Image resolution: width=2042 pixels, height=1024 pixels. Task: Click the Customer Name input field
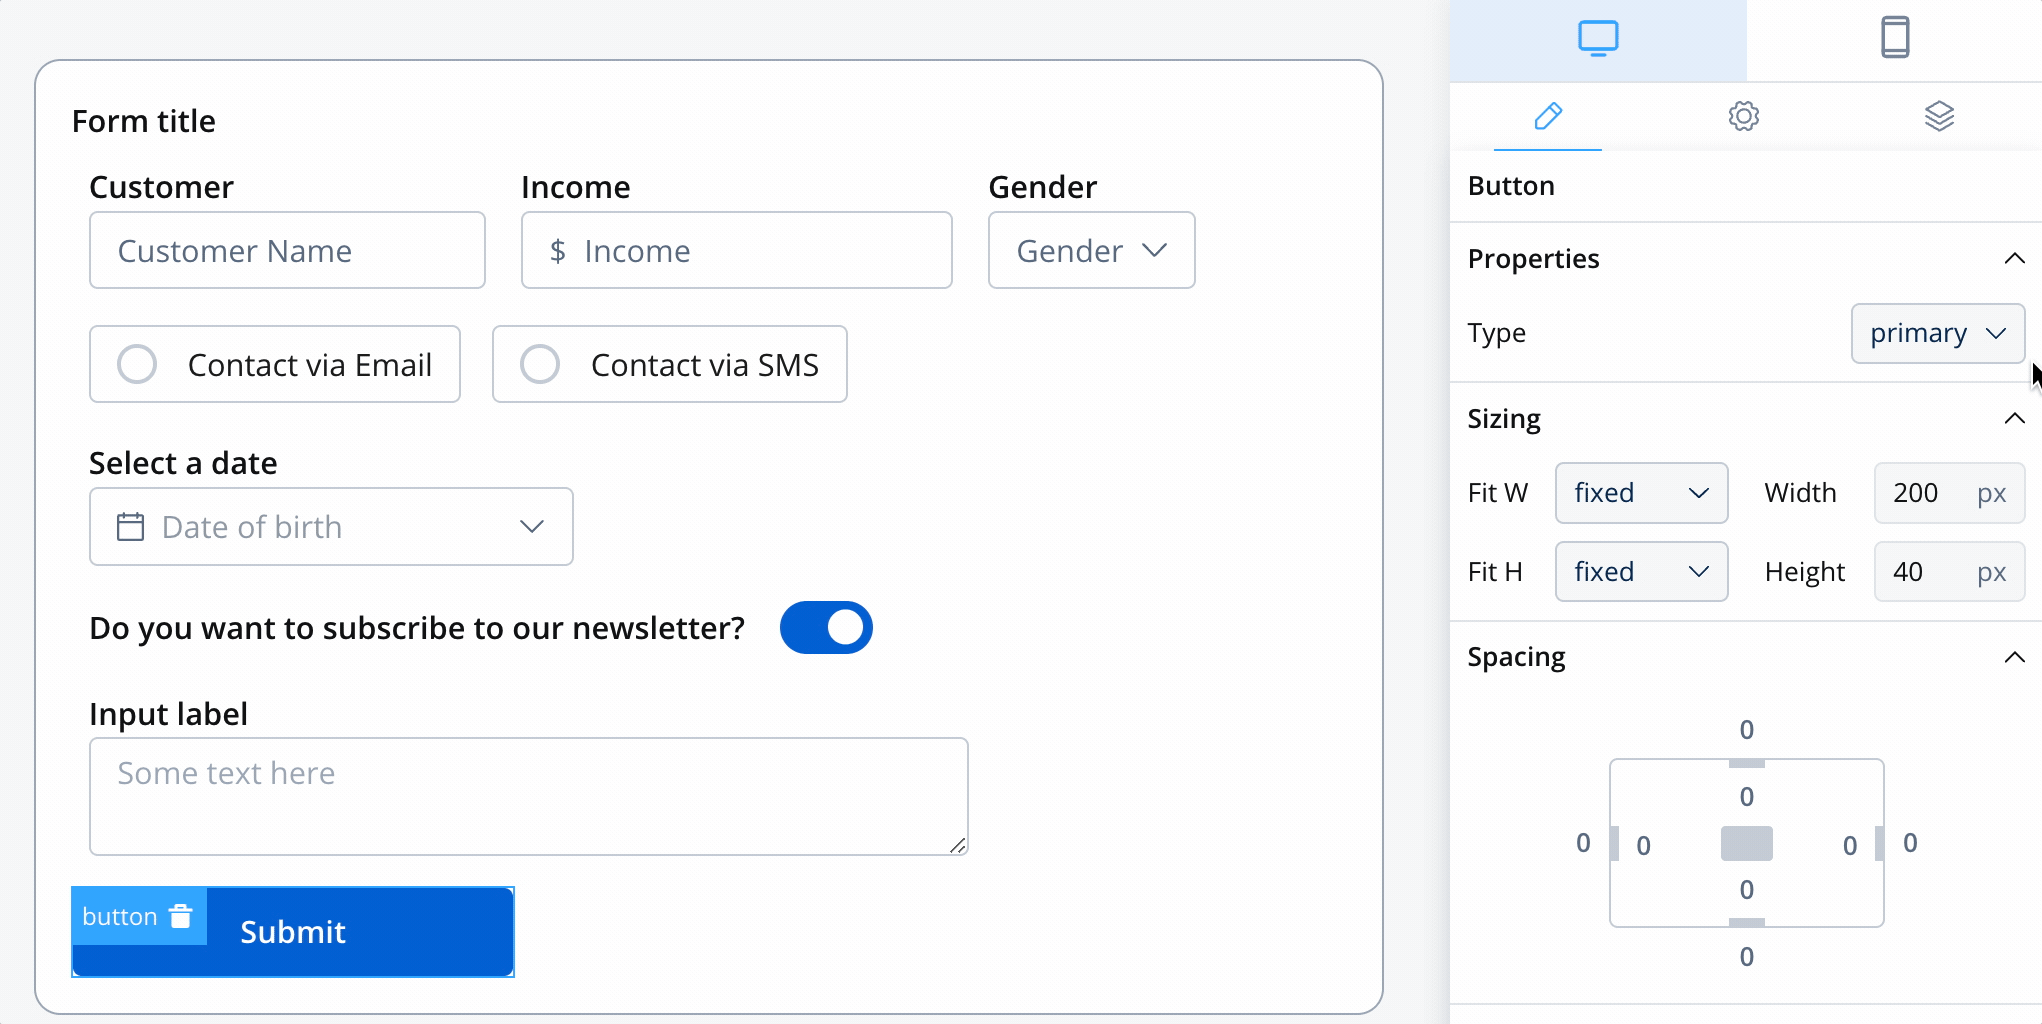click(288, 250)
